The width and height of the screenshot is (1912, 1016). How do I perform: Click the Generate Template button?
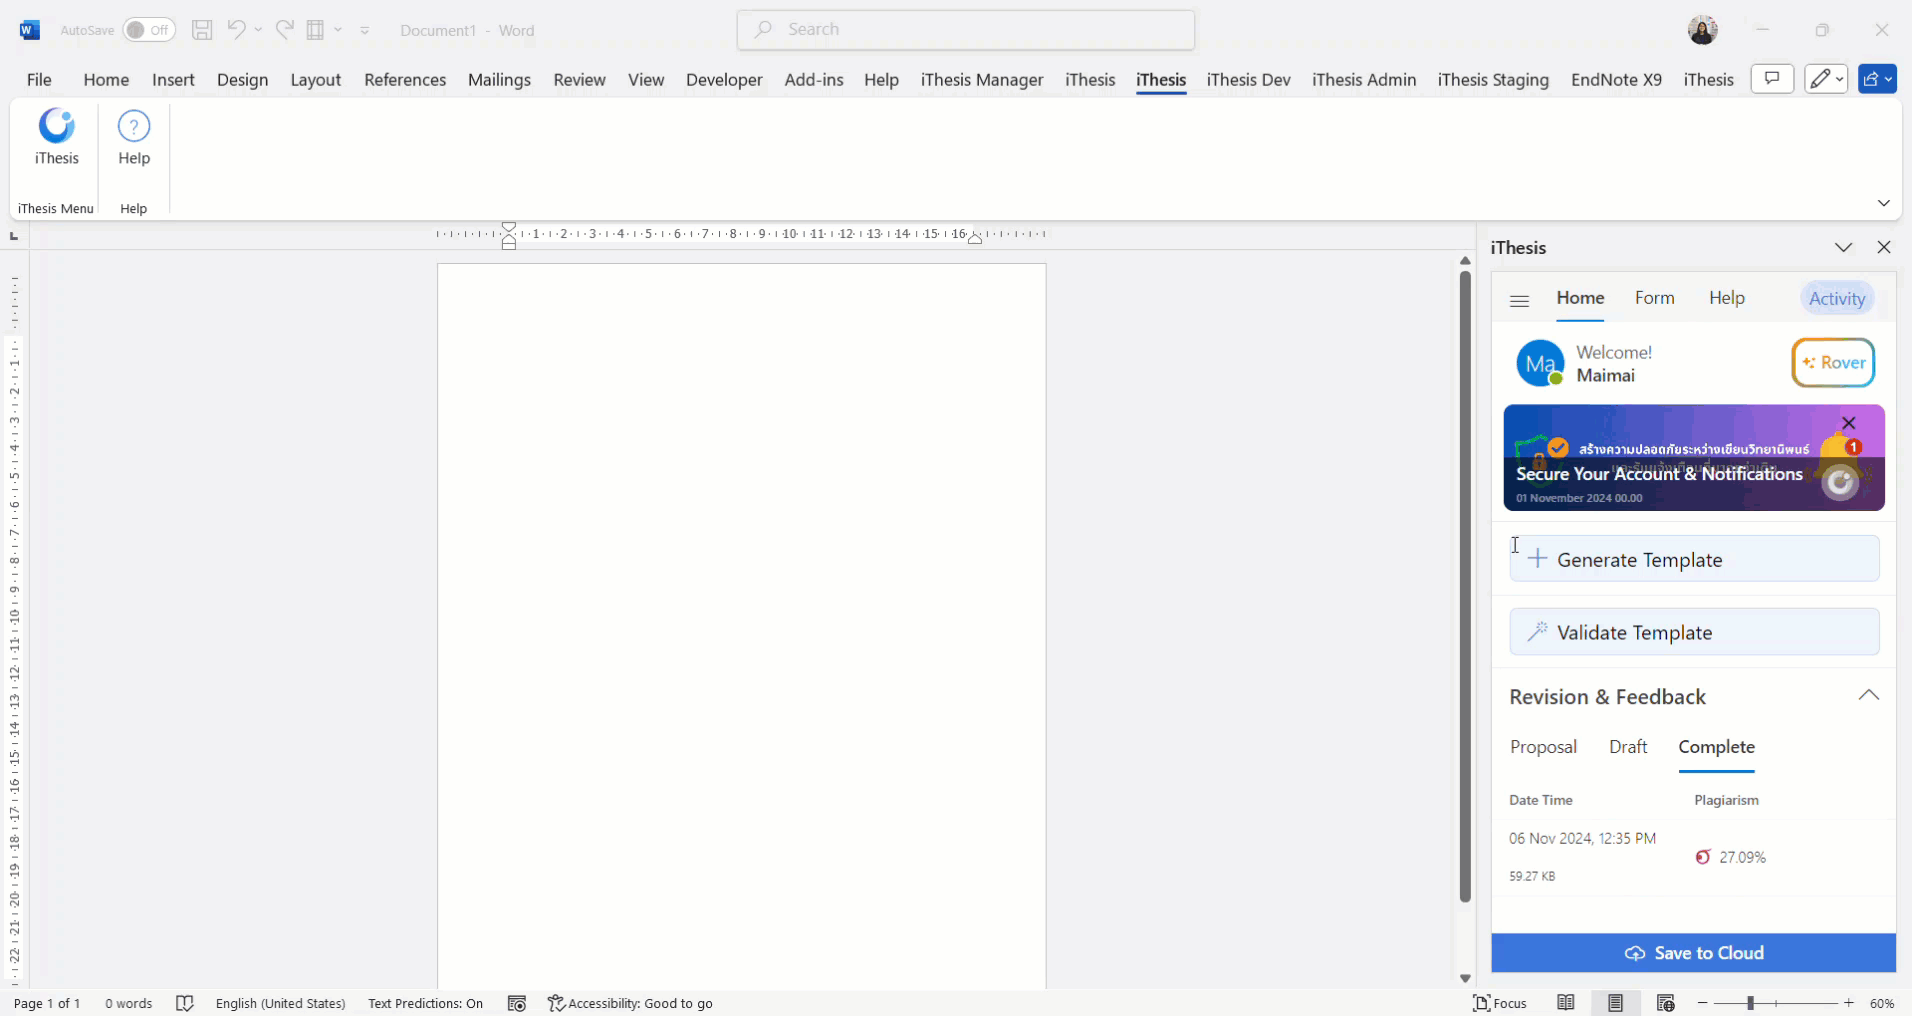1694,559
